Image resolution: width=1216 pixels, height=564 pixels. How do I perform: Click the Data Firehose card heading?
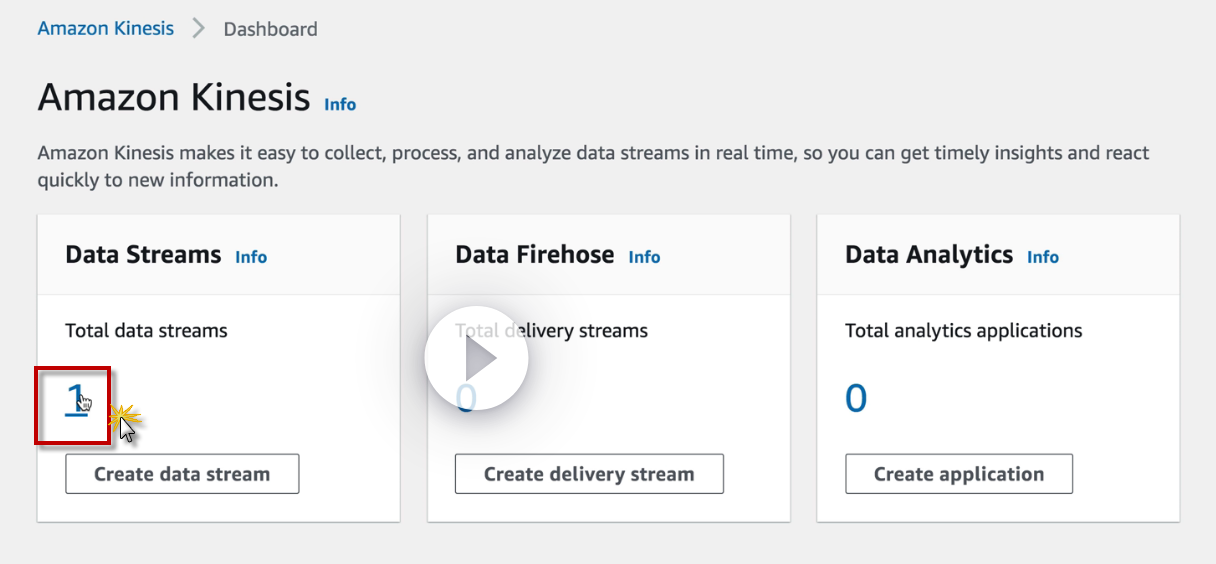pyautogui.click(x=534, y=255)
